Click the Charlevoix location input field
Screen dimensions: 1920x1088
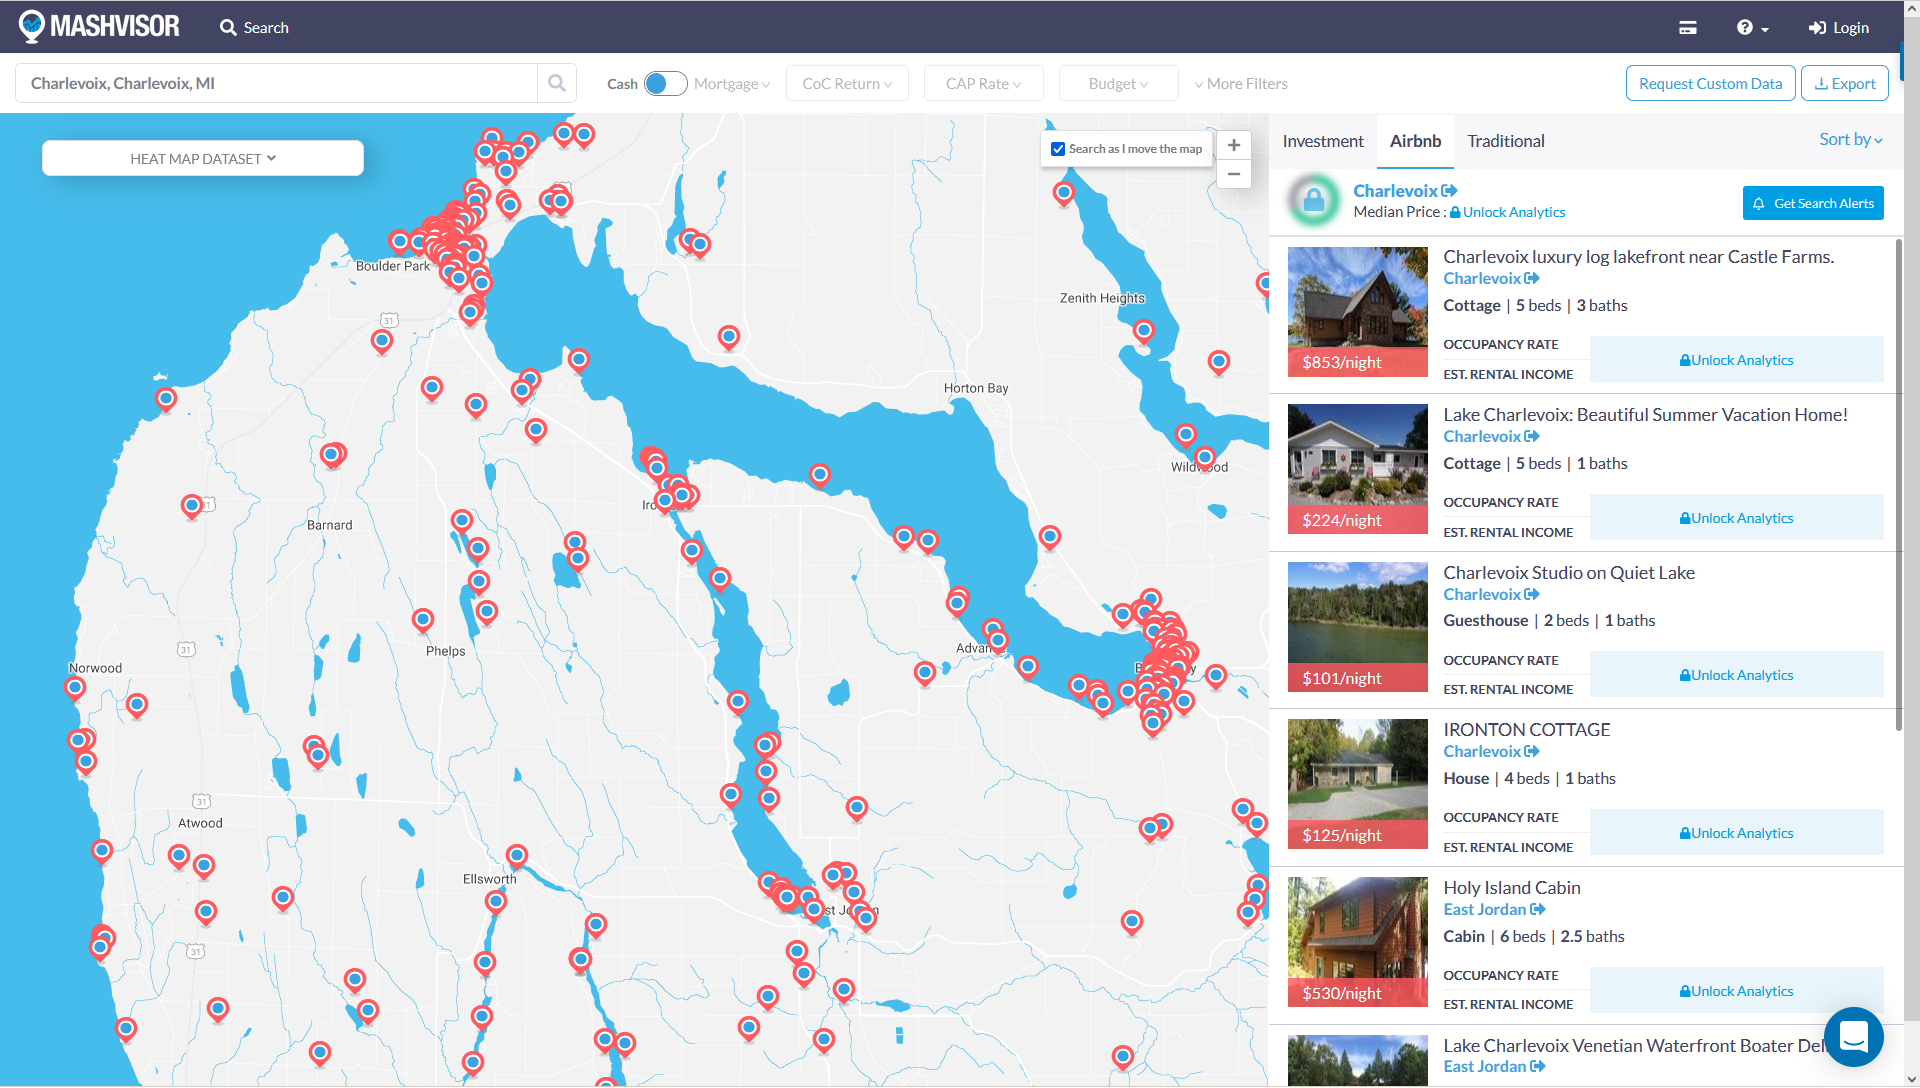275,84
